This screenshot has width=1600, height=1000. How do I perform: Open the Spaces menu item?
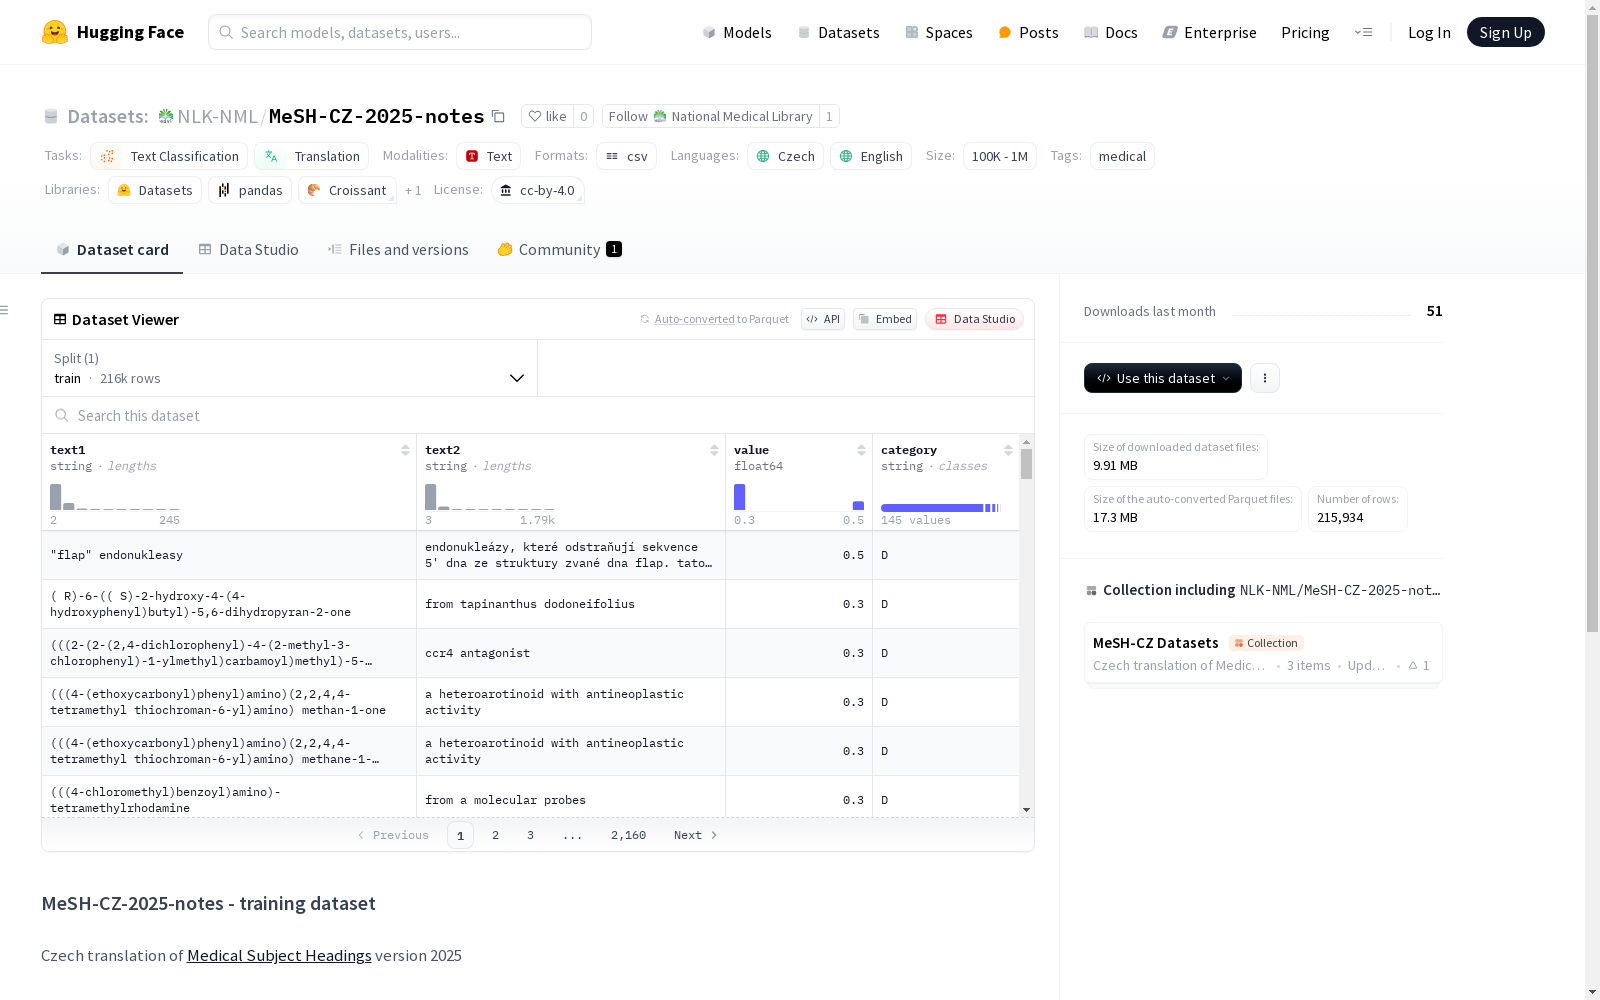[x=939, y=32]
